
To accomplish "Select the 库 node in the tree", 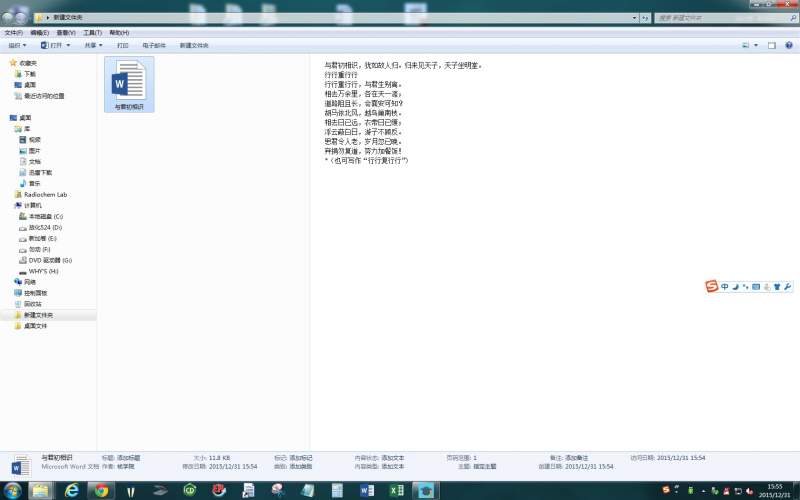I will tap(27, 129).
